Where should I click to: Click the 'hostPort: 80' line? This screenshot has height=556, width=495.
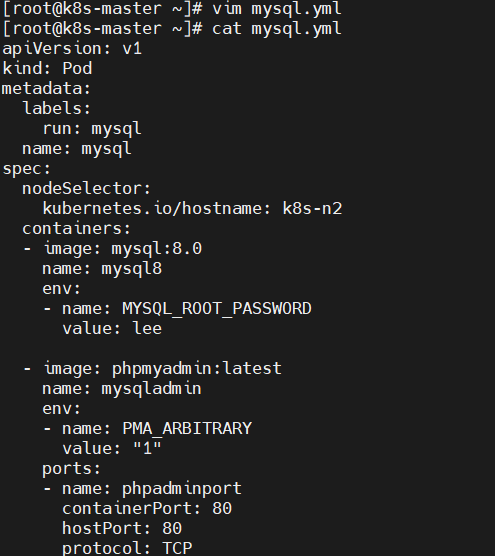coord(122,529)
